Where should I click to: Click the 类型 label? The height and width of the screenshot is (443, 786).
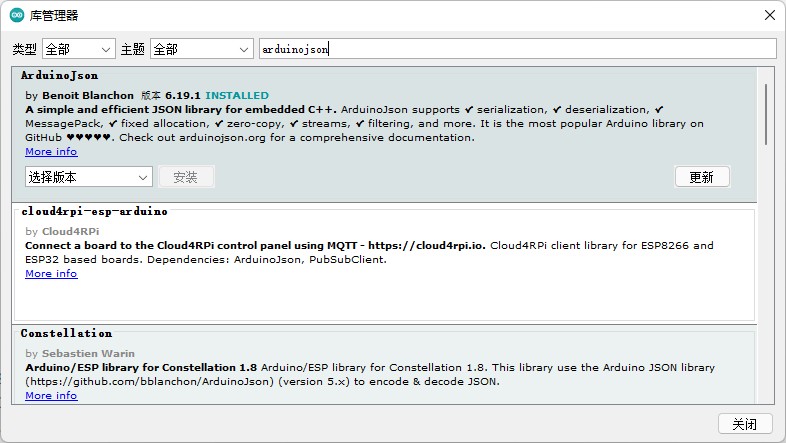(x=25, y=49)
